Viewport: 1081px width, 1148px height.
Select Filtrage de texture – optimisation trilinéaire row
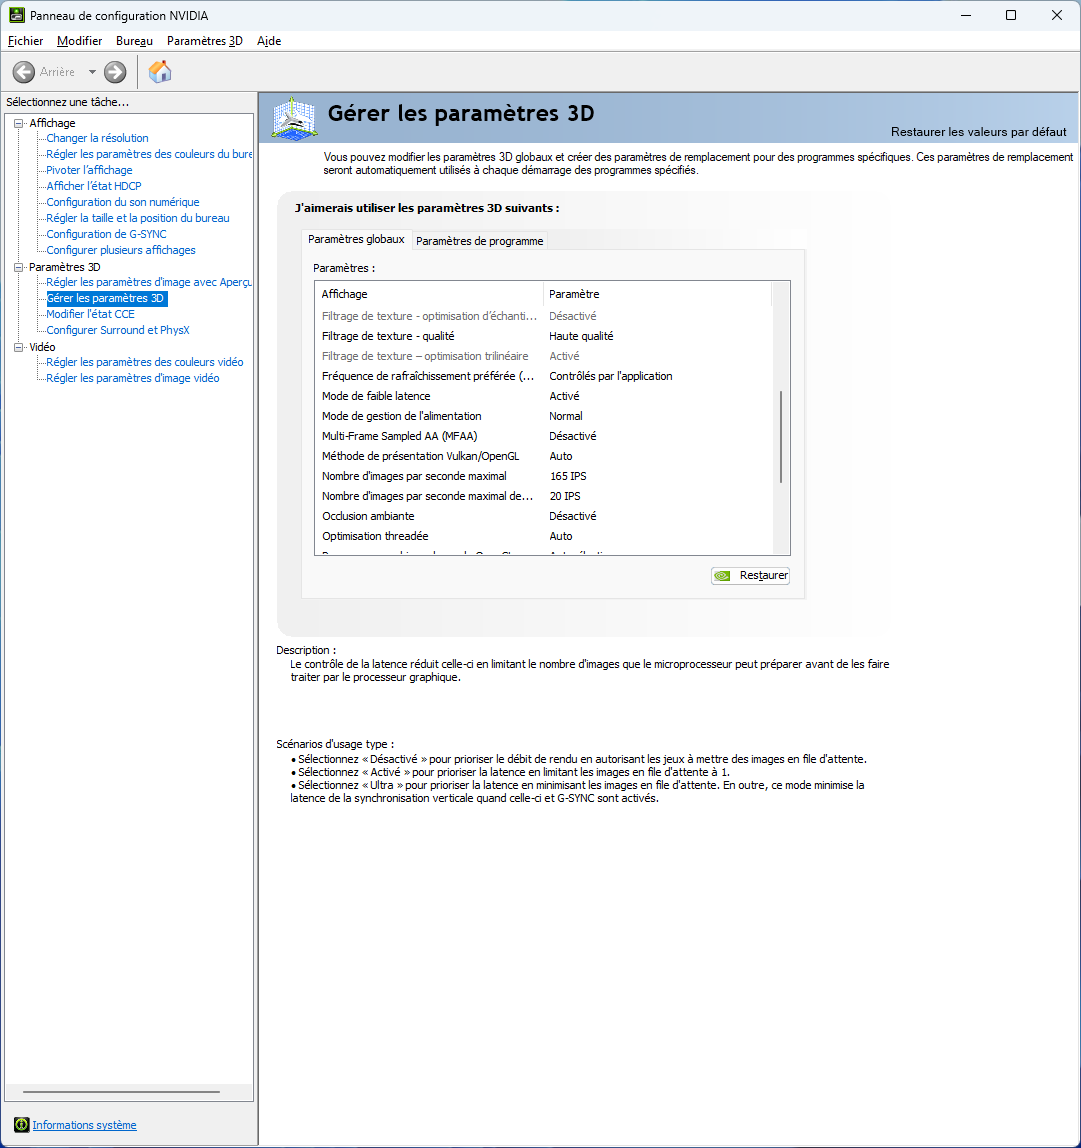[543, 356]
